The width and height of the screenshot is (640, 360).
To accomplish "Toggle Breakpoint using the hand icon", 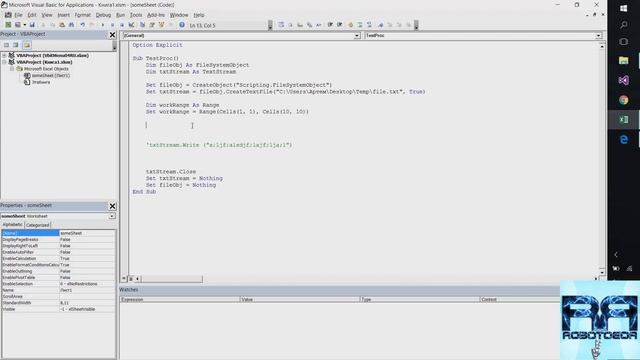I will pyautogui.click(x=350, y=25).
